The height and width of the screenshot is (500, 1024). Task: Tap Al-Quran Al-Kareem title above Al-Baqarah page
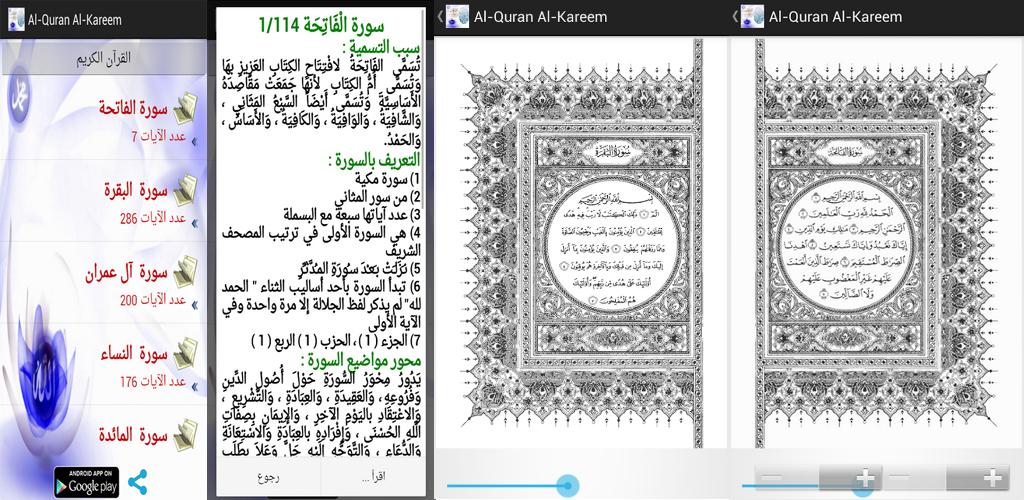coord(540,16)
